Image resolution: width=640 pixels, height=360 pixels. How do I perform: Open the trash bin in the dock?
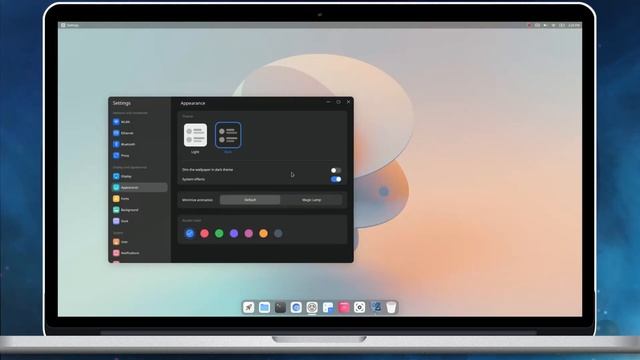391,307
